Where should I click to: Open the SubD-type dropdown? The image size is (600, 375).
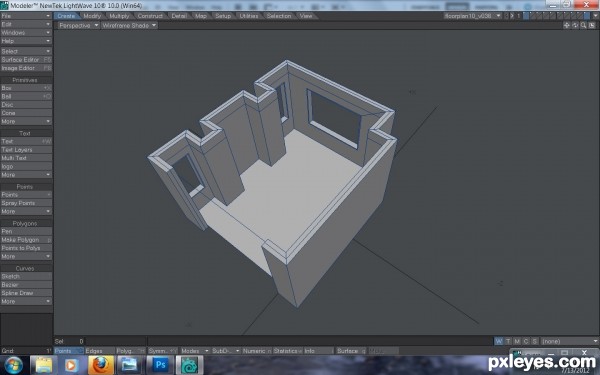226,351
